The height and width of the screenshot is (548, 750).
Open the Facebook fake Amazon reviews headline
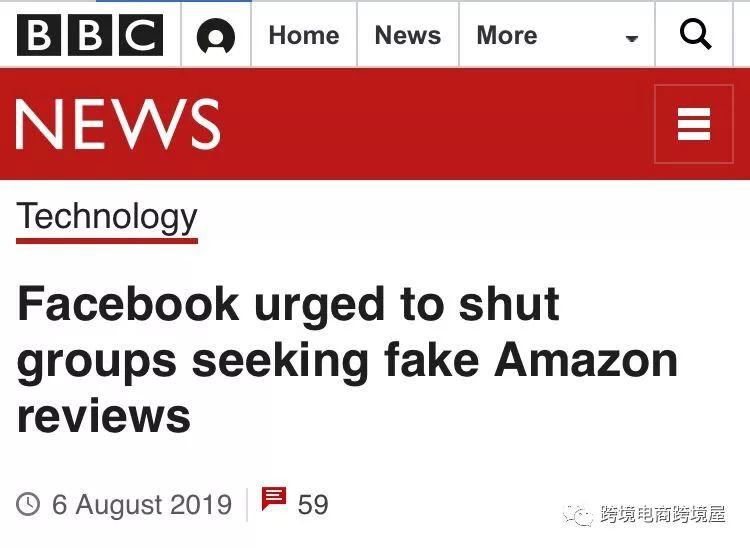tap(347, 360)
